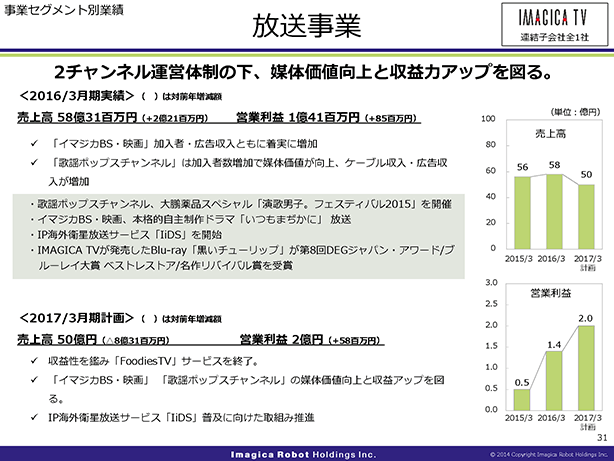Click the operating profit bar labeled 0.5

tap(522, 400)
